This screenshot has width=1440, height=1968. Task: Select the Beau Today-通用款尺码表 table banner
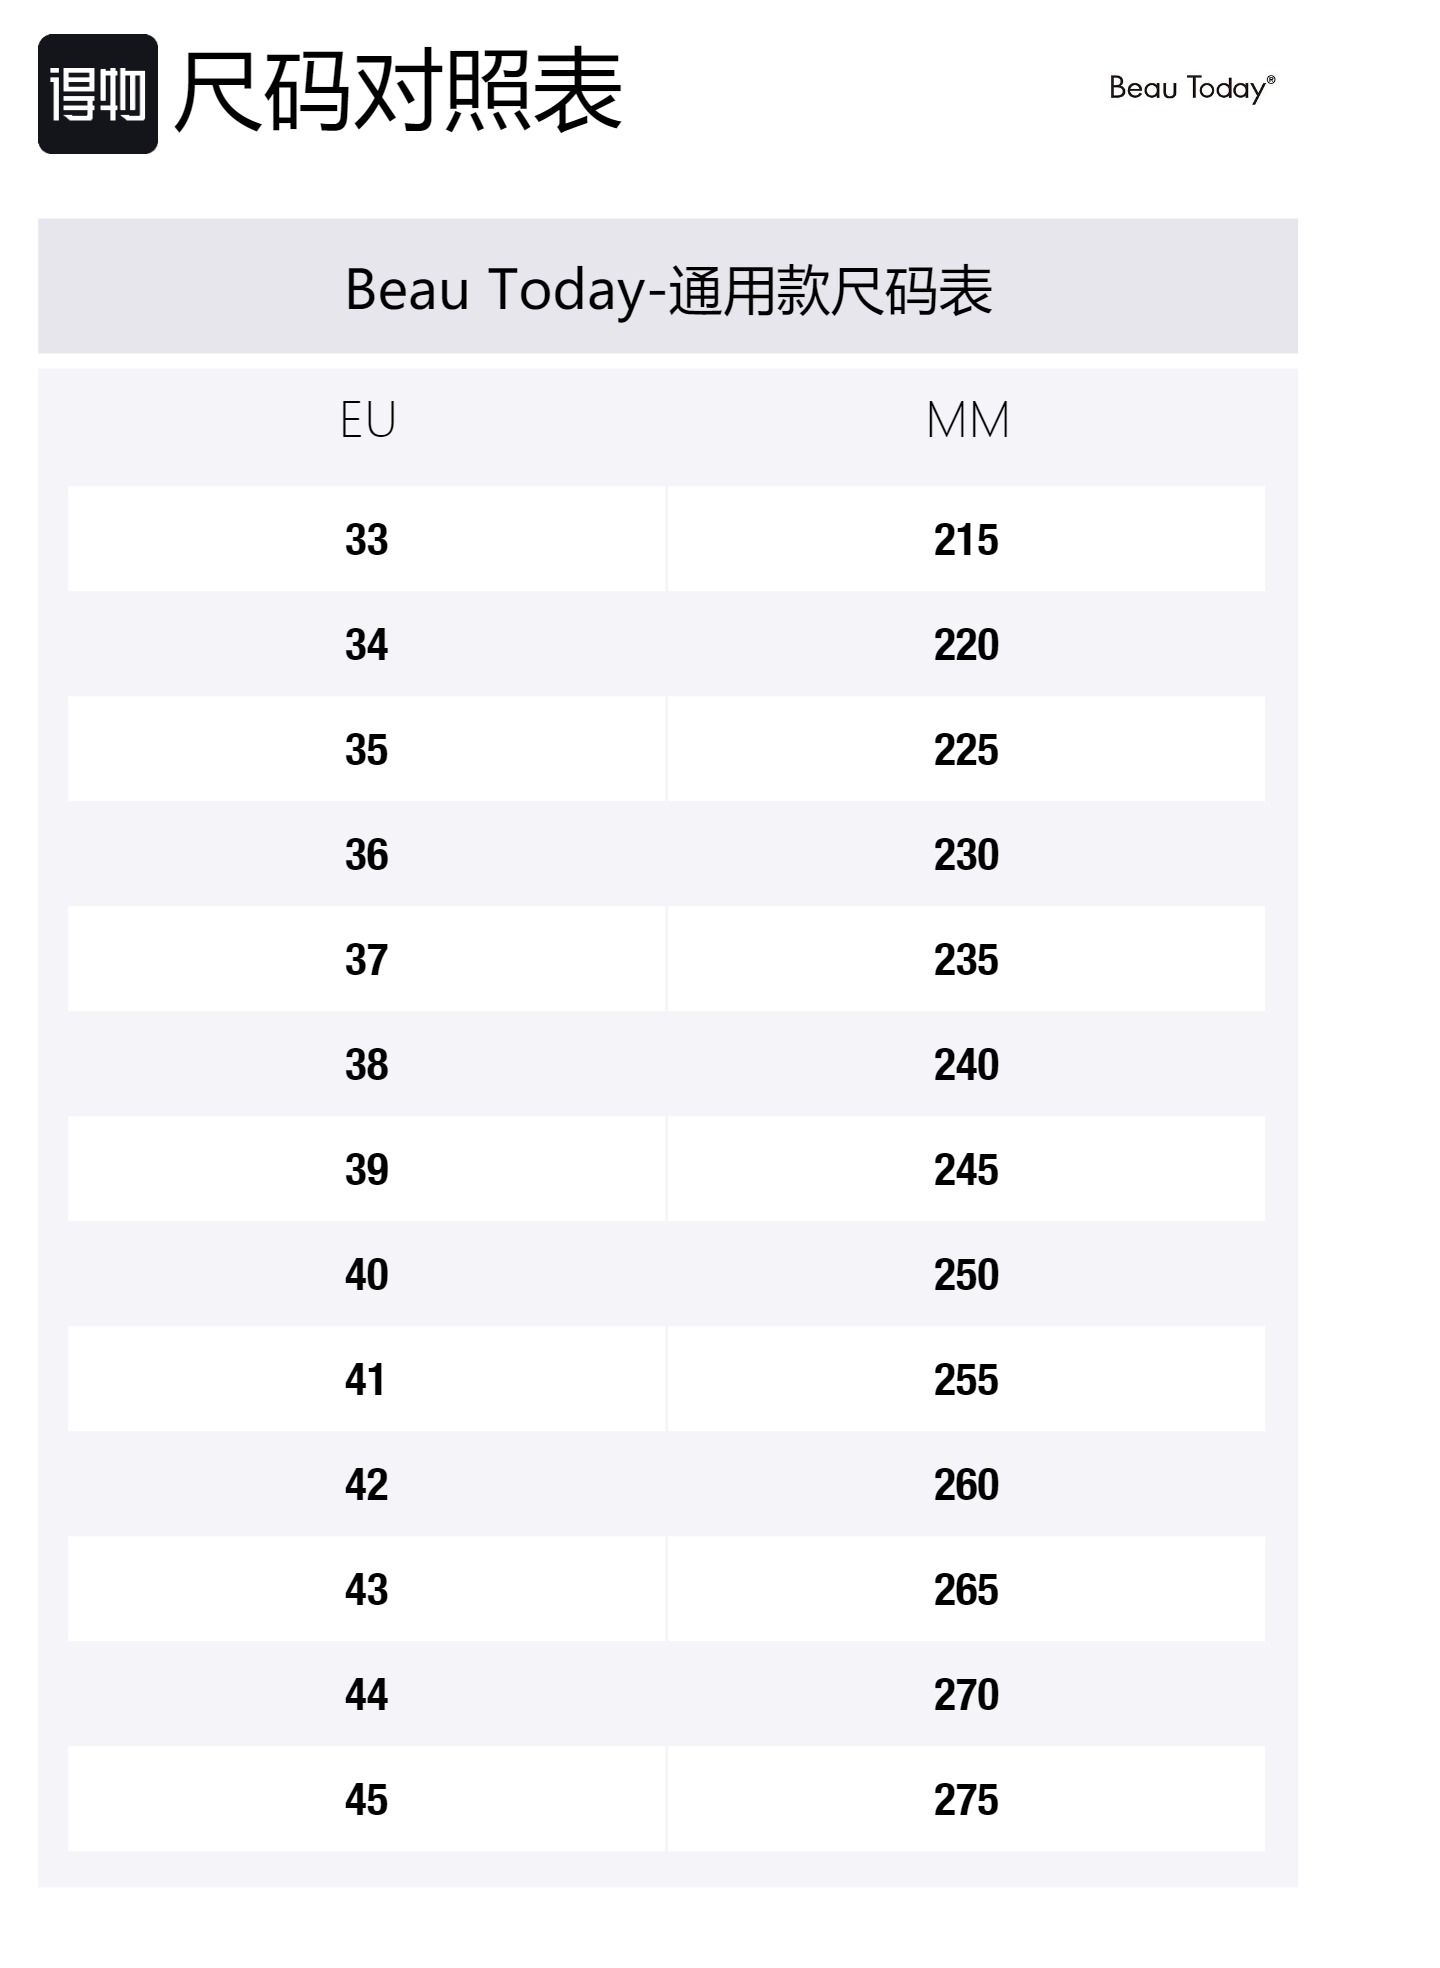coord(667,288)
